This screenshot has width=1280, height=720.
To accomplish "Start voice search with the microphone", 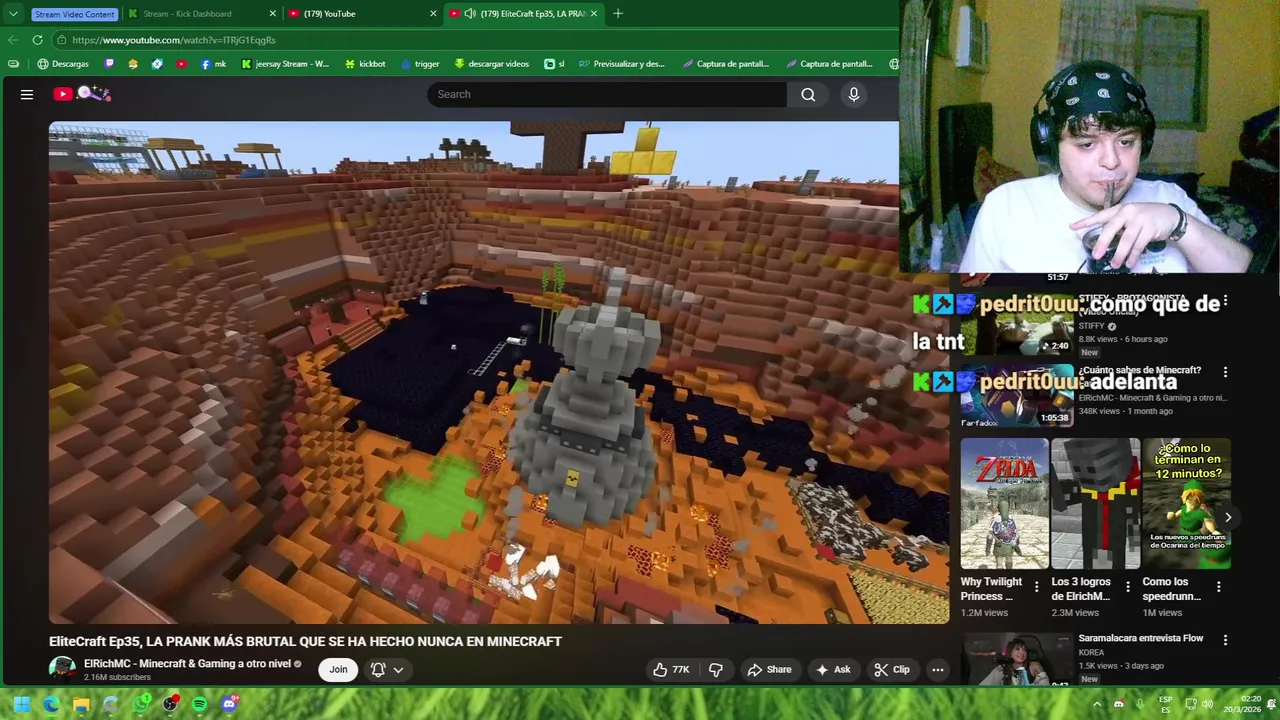I will tap(853, 94).
